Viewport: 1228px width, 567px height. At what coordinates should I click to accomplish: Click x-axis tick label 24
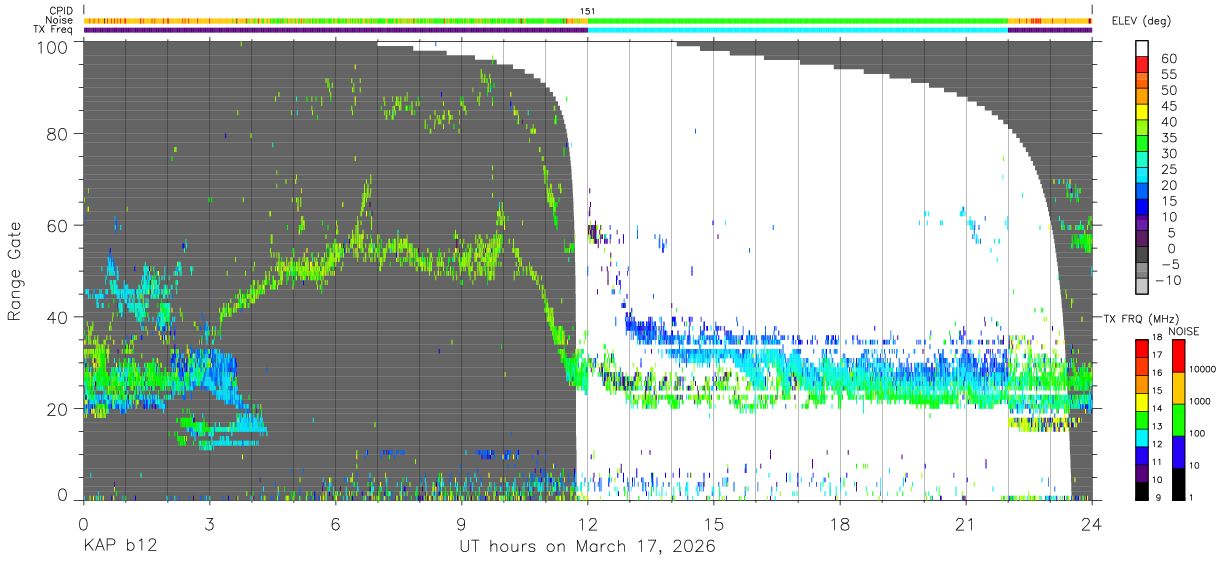(1092, 524)
